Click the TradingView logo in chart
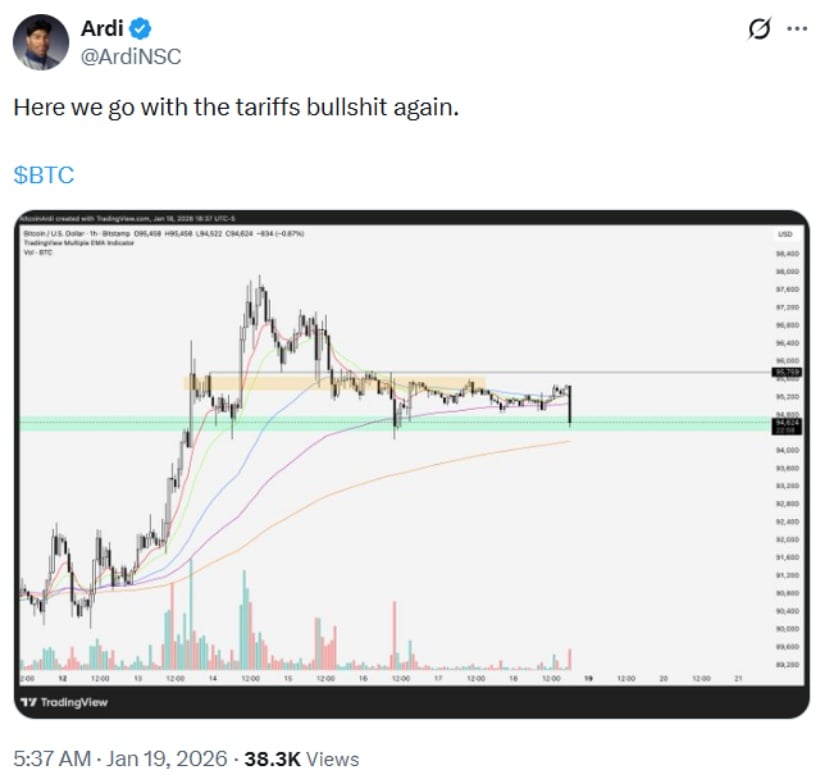 [x=66, y=702]
